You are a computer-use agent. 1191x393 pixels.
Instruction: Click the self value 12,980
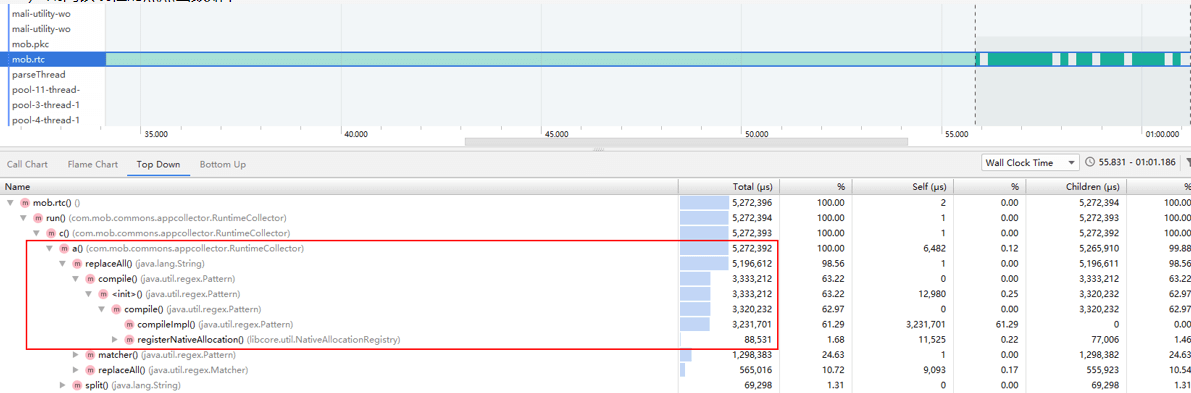[933, 294]
